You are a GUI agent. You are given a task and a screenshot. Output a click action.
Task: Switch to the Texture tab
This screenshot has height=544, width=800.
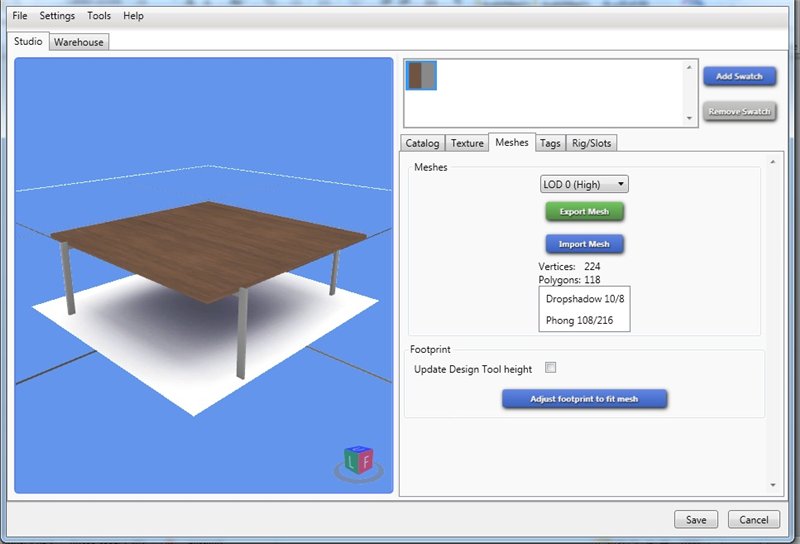coord(467,143)
